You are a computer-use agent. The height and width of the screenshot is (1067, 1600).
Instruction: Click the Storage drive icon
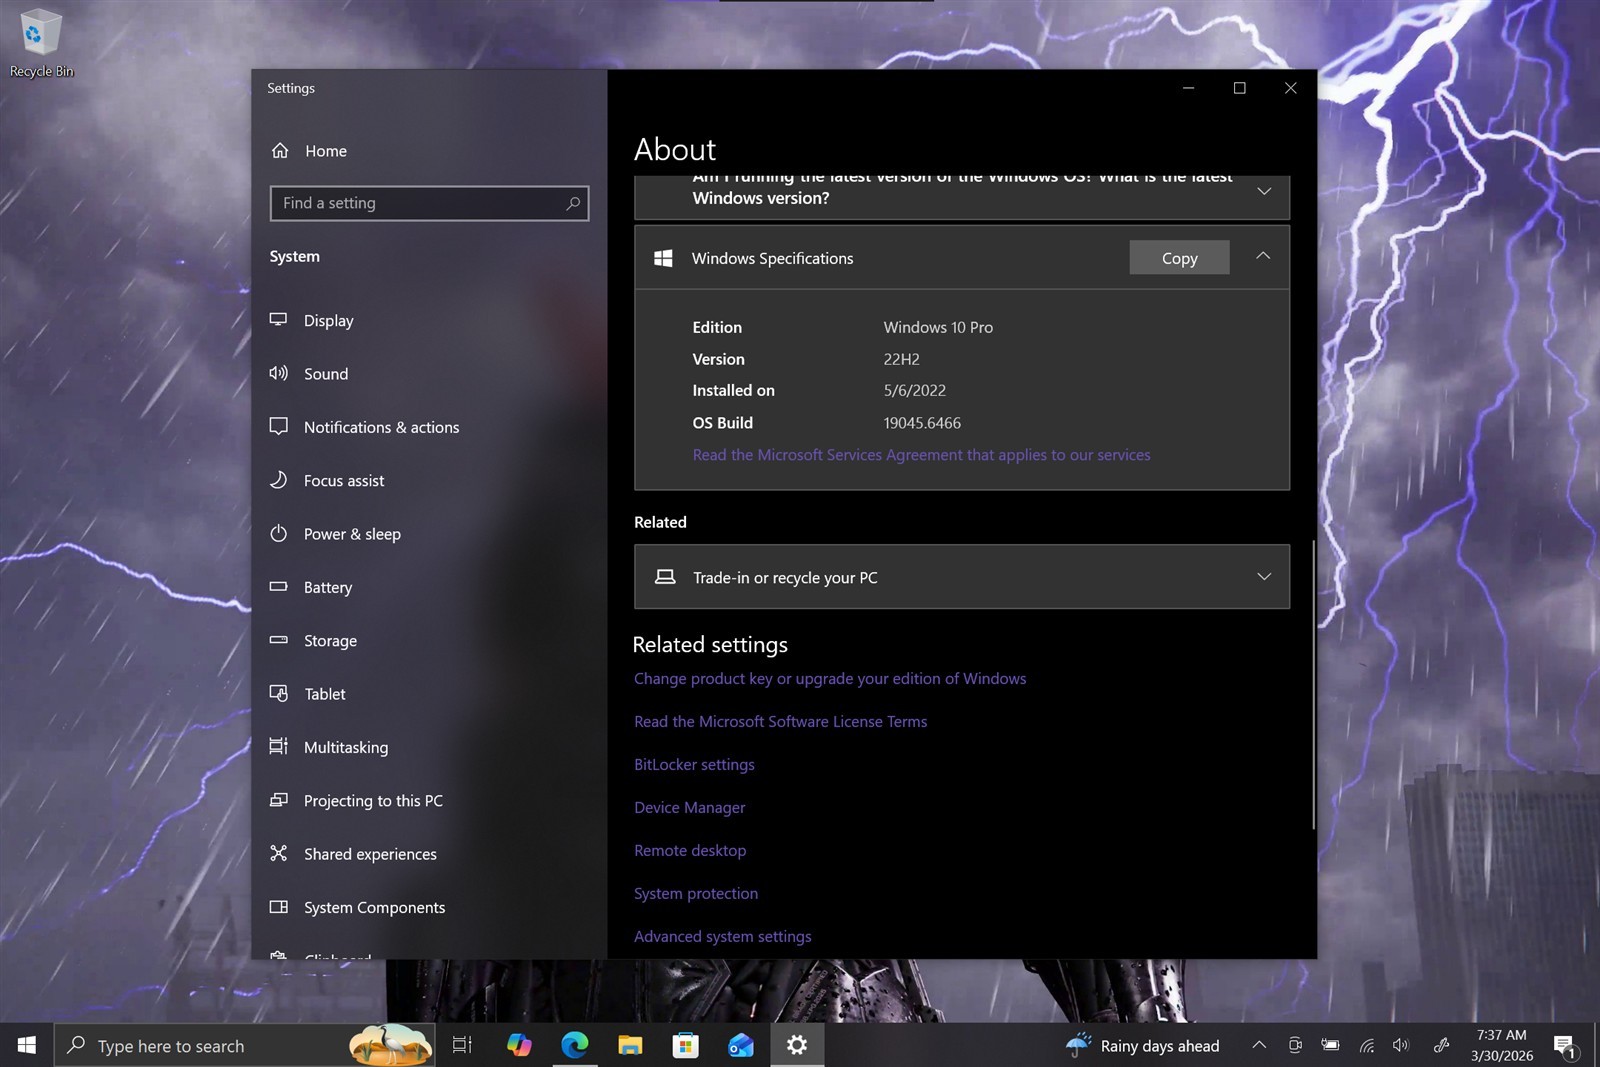point(278,640)
